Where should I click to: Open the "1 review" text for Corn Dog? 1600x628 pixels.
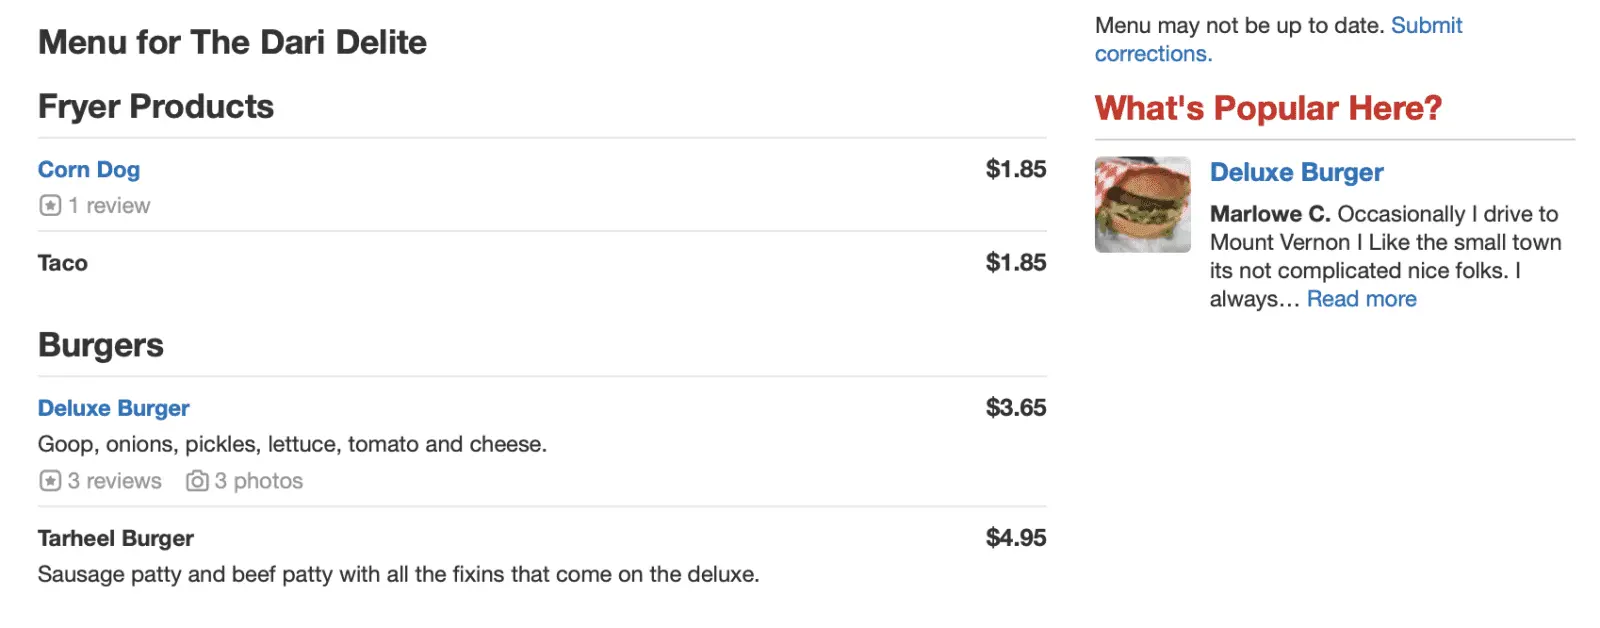coord(109,206)
